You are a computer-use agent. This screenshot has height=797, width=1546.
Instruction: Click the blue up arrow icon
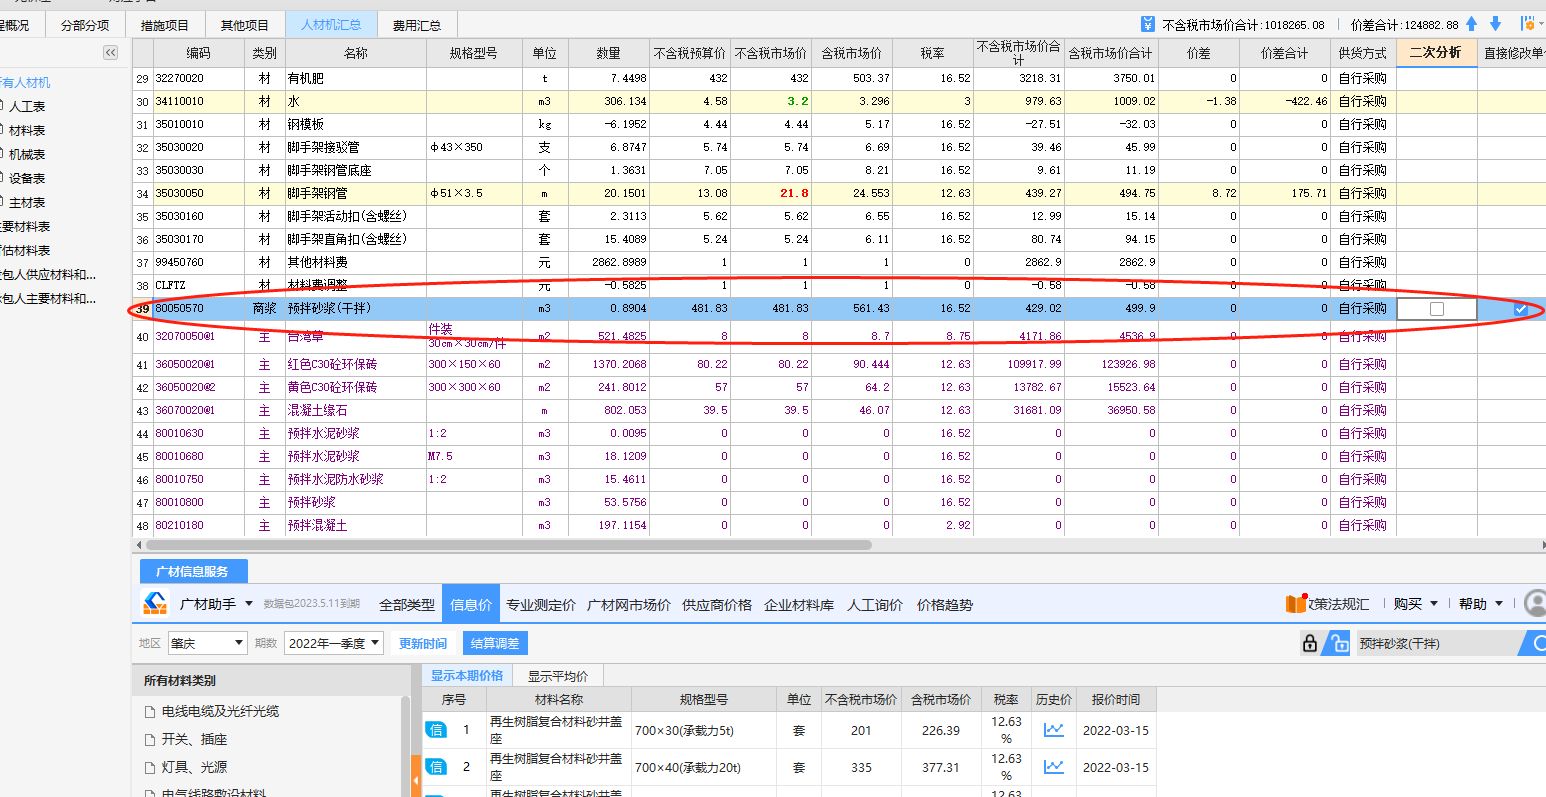click(x=1472, y=24)
